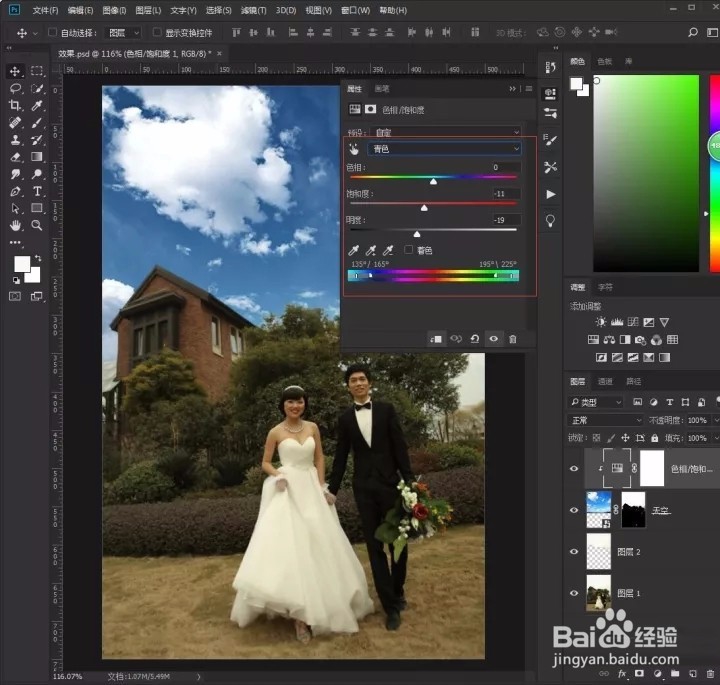This screenshot has width=720, height=685.
Task: Open the 青色 color range dropdown
Action: (x=444, y=149)
